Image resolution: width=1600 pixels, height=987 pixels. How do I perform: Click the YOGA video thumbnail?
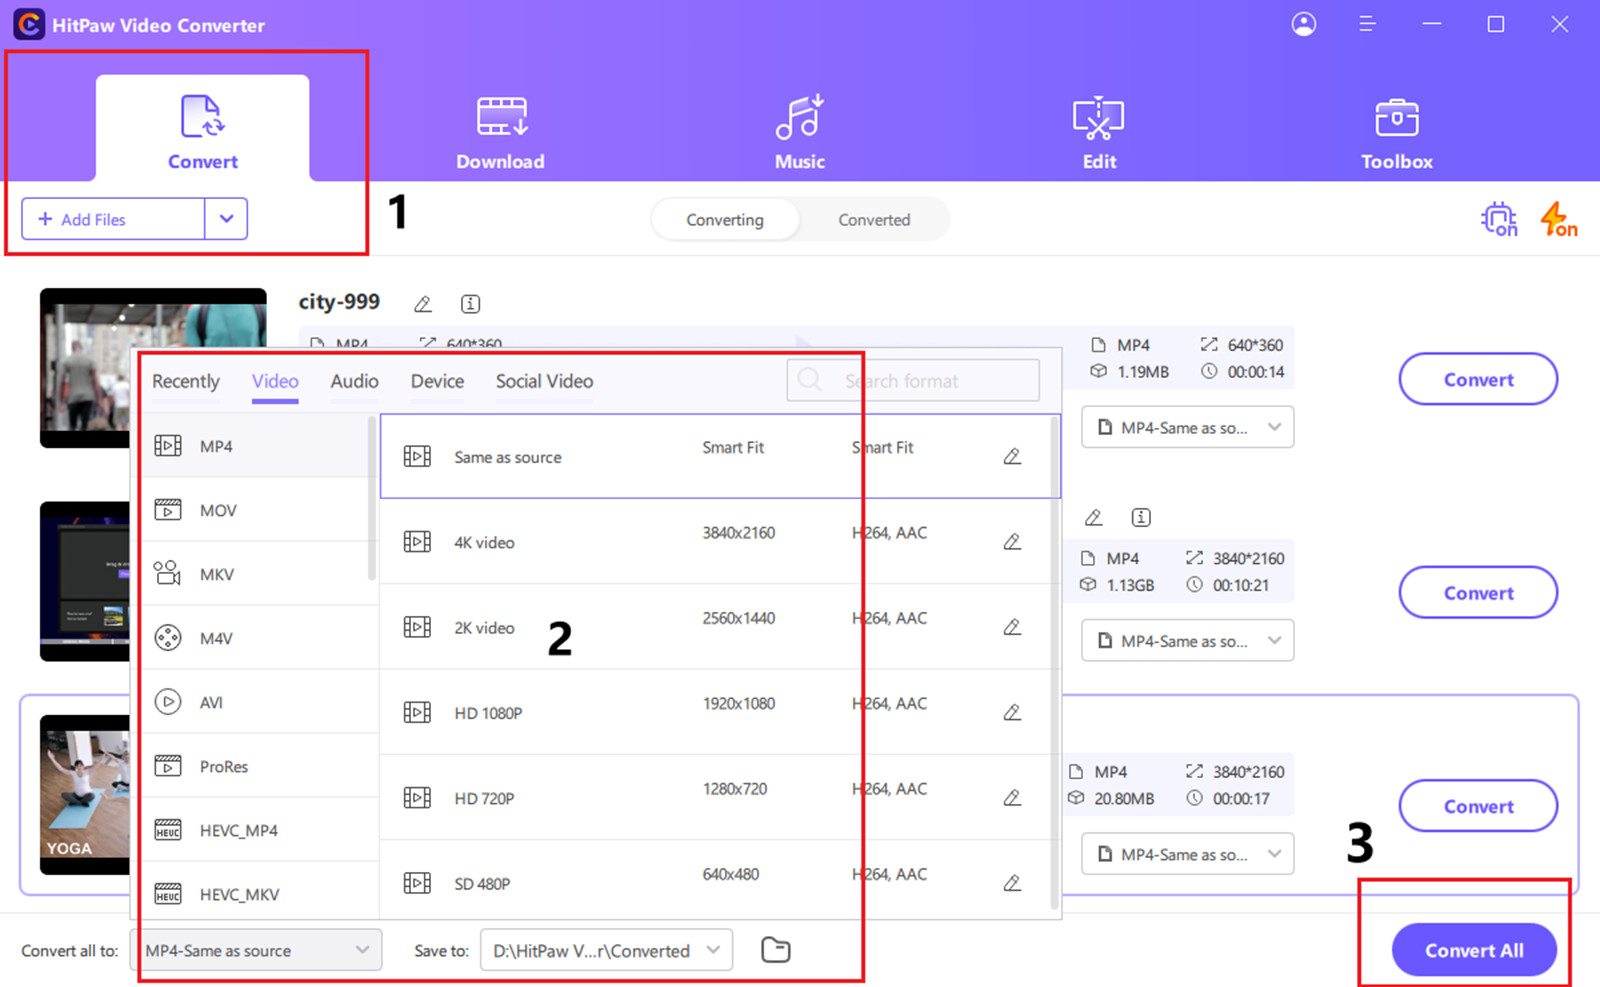[85, 795]
